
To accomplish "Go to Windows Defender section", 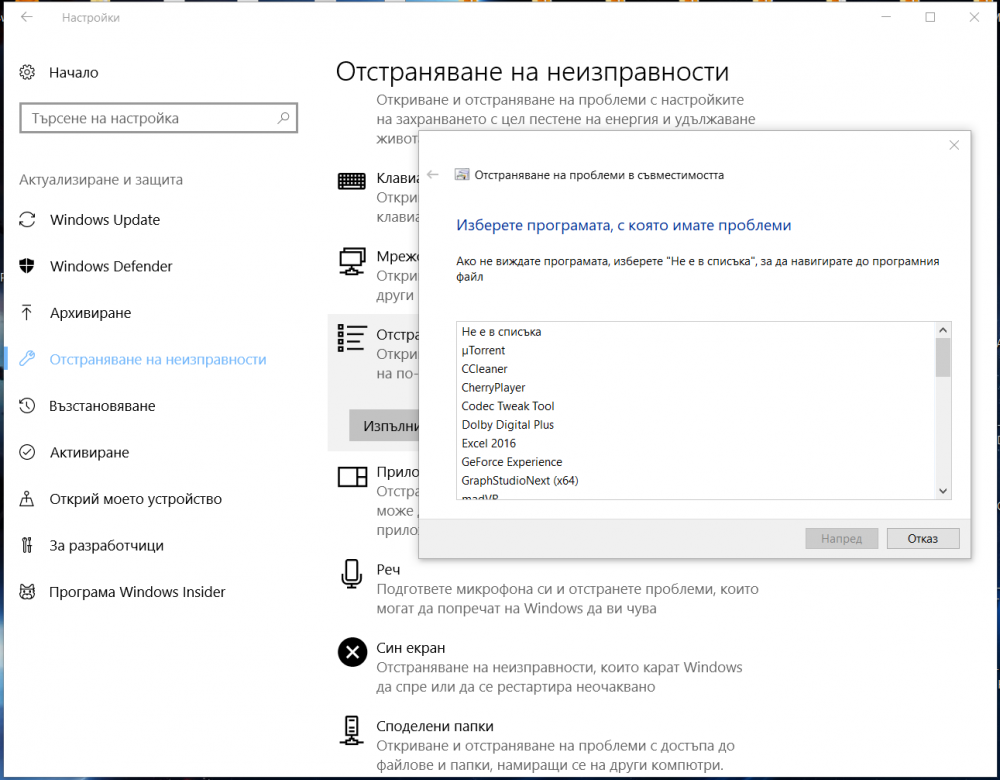I will point(111,266).
